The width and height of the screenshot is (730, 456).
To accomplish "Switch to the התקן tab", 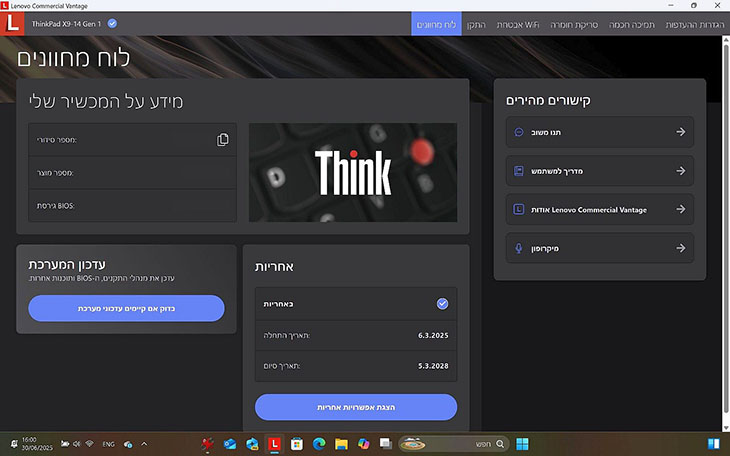I will click(x=476, y=24).
